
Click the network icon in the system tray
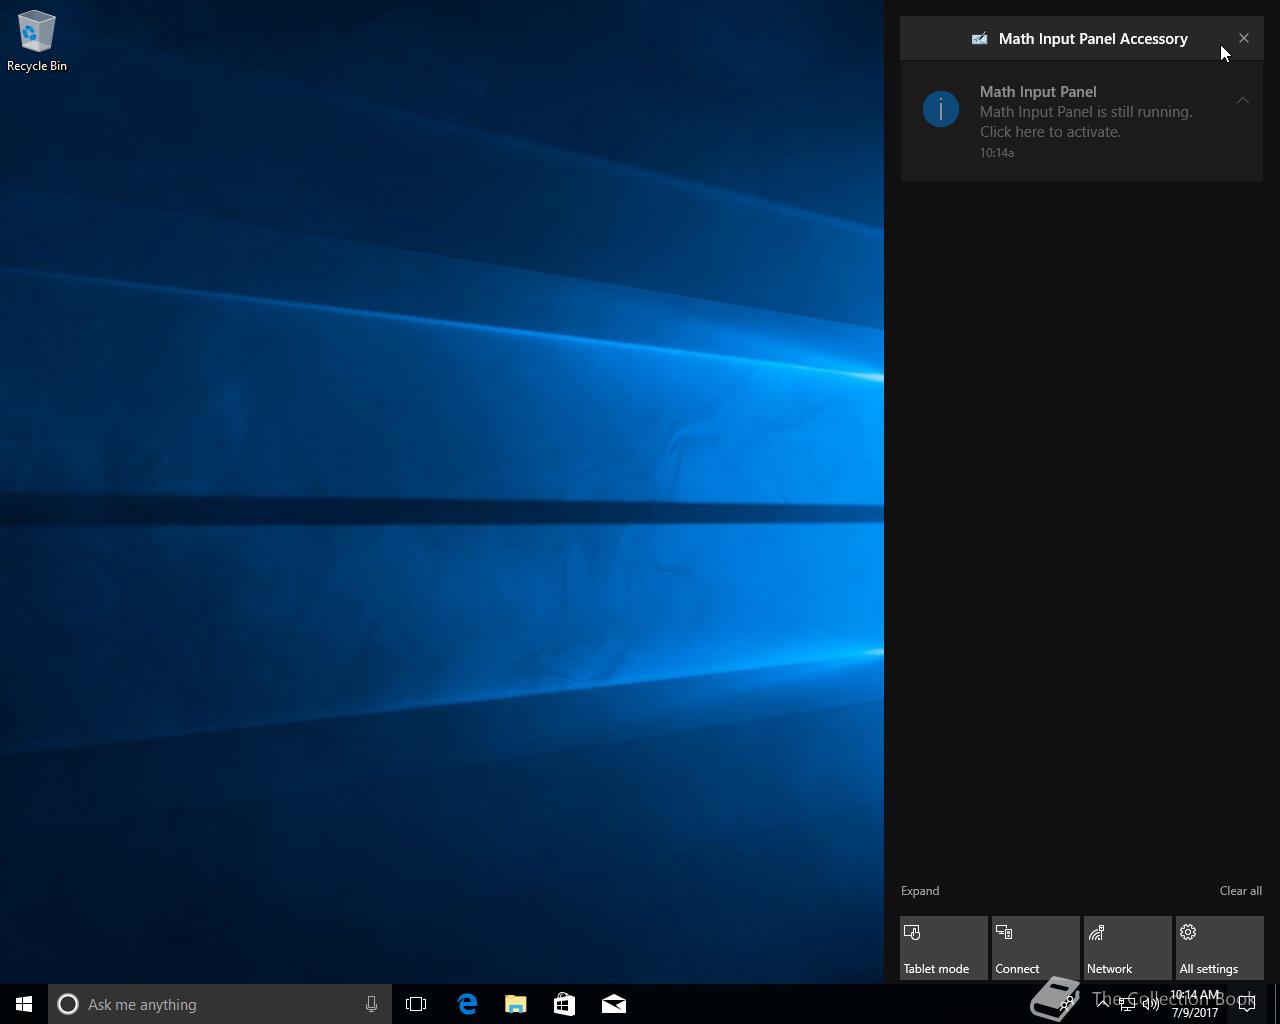coord(1126,1004)
